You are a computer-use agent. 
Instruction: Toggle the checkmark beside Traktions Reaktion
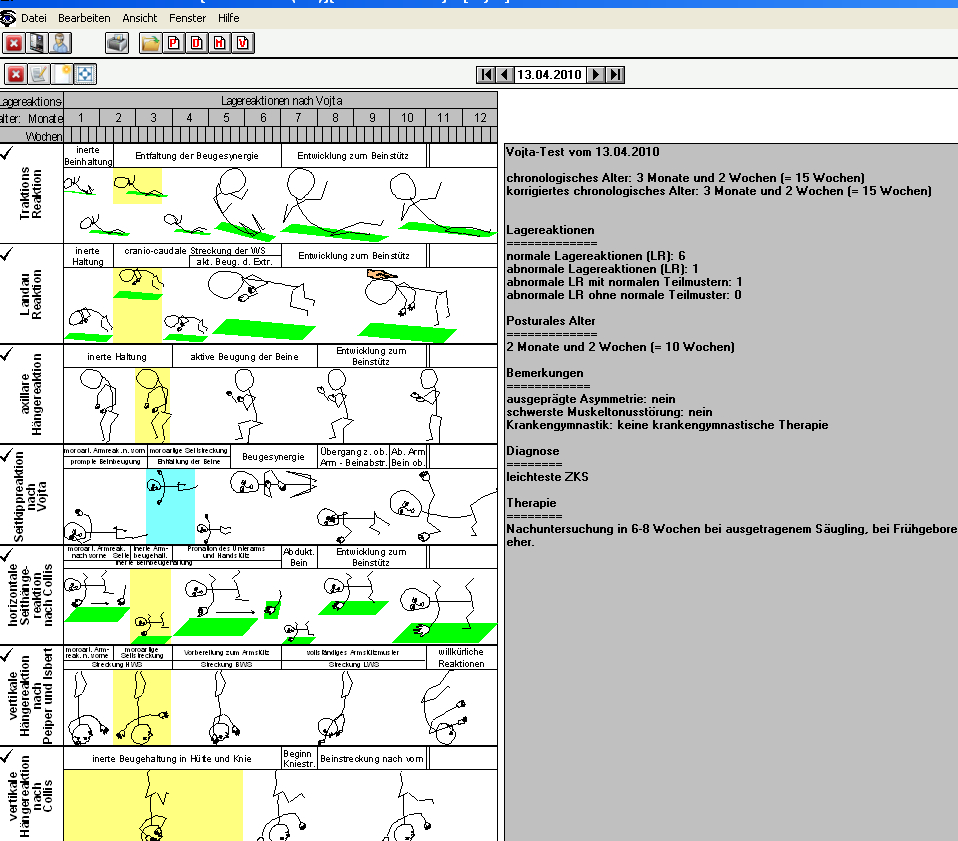pyautogui.click(x=7, y=153)
